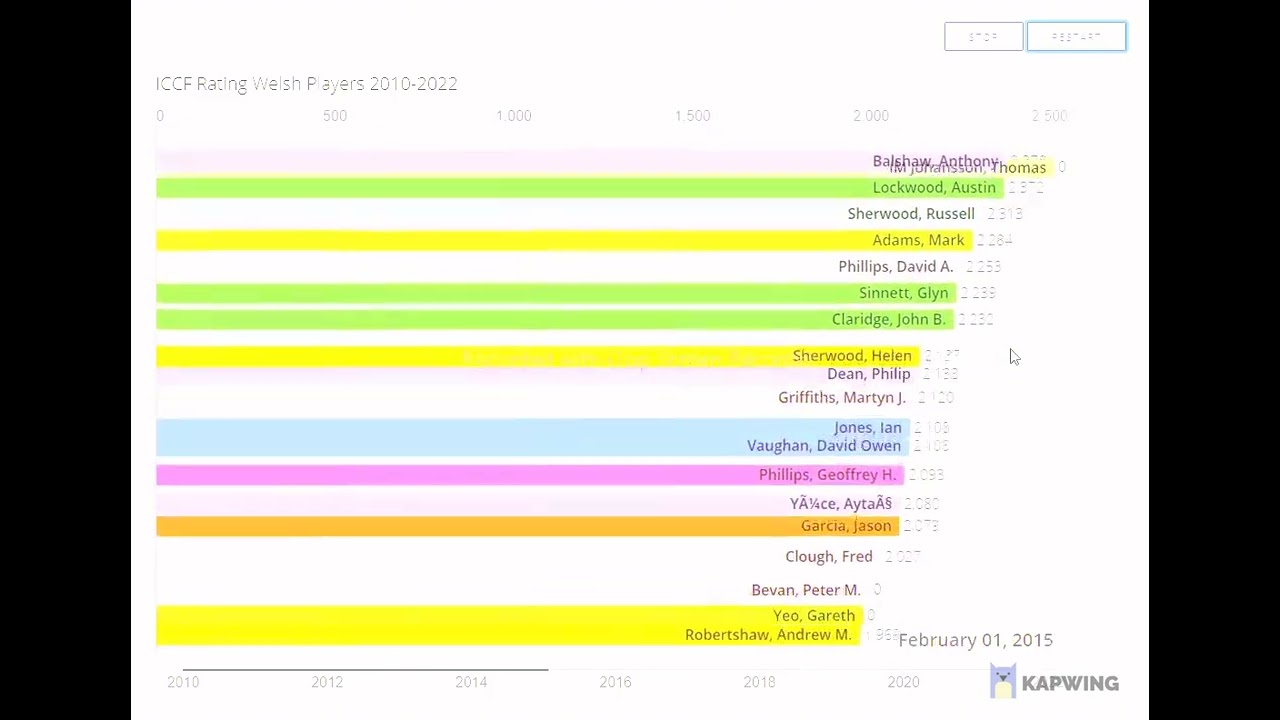The height and width of the screenshot is (720, 1280).
Task: Click Sinnett, Glyn bar label
Action: (903, 293)
